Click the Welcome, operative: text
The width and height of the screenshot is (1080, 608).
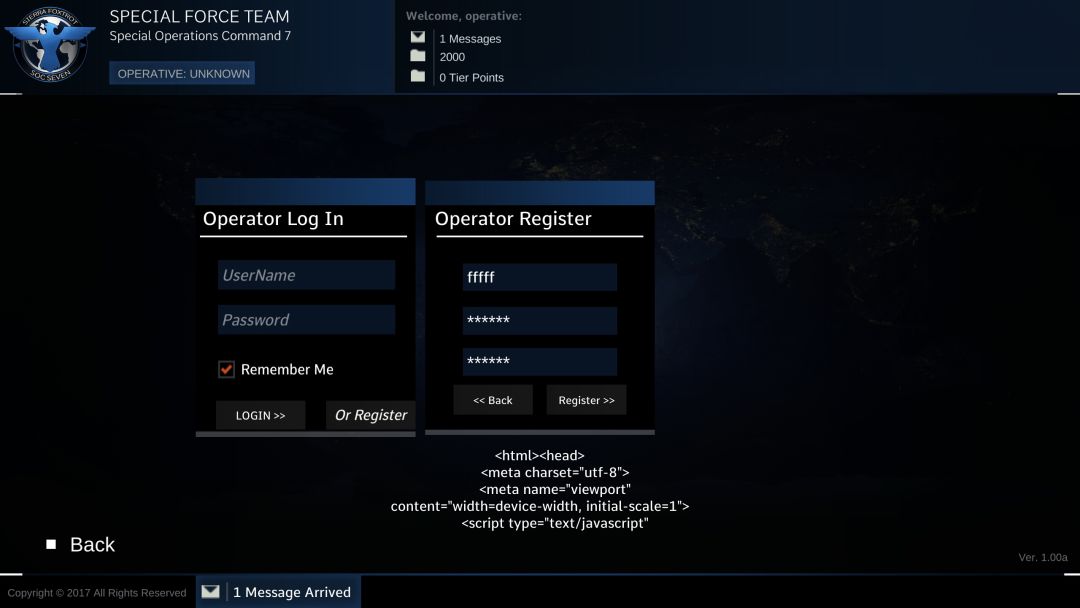pyautogui.click(x=464, y=16)
